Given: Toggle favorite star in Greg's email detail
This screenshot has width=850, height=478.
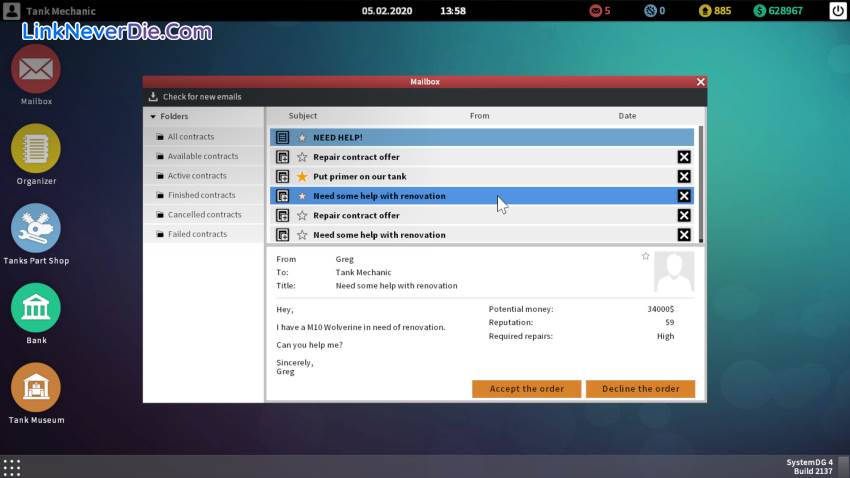Looking at the screenshot, I should pyautogui.click(x=646, y=257).
